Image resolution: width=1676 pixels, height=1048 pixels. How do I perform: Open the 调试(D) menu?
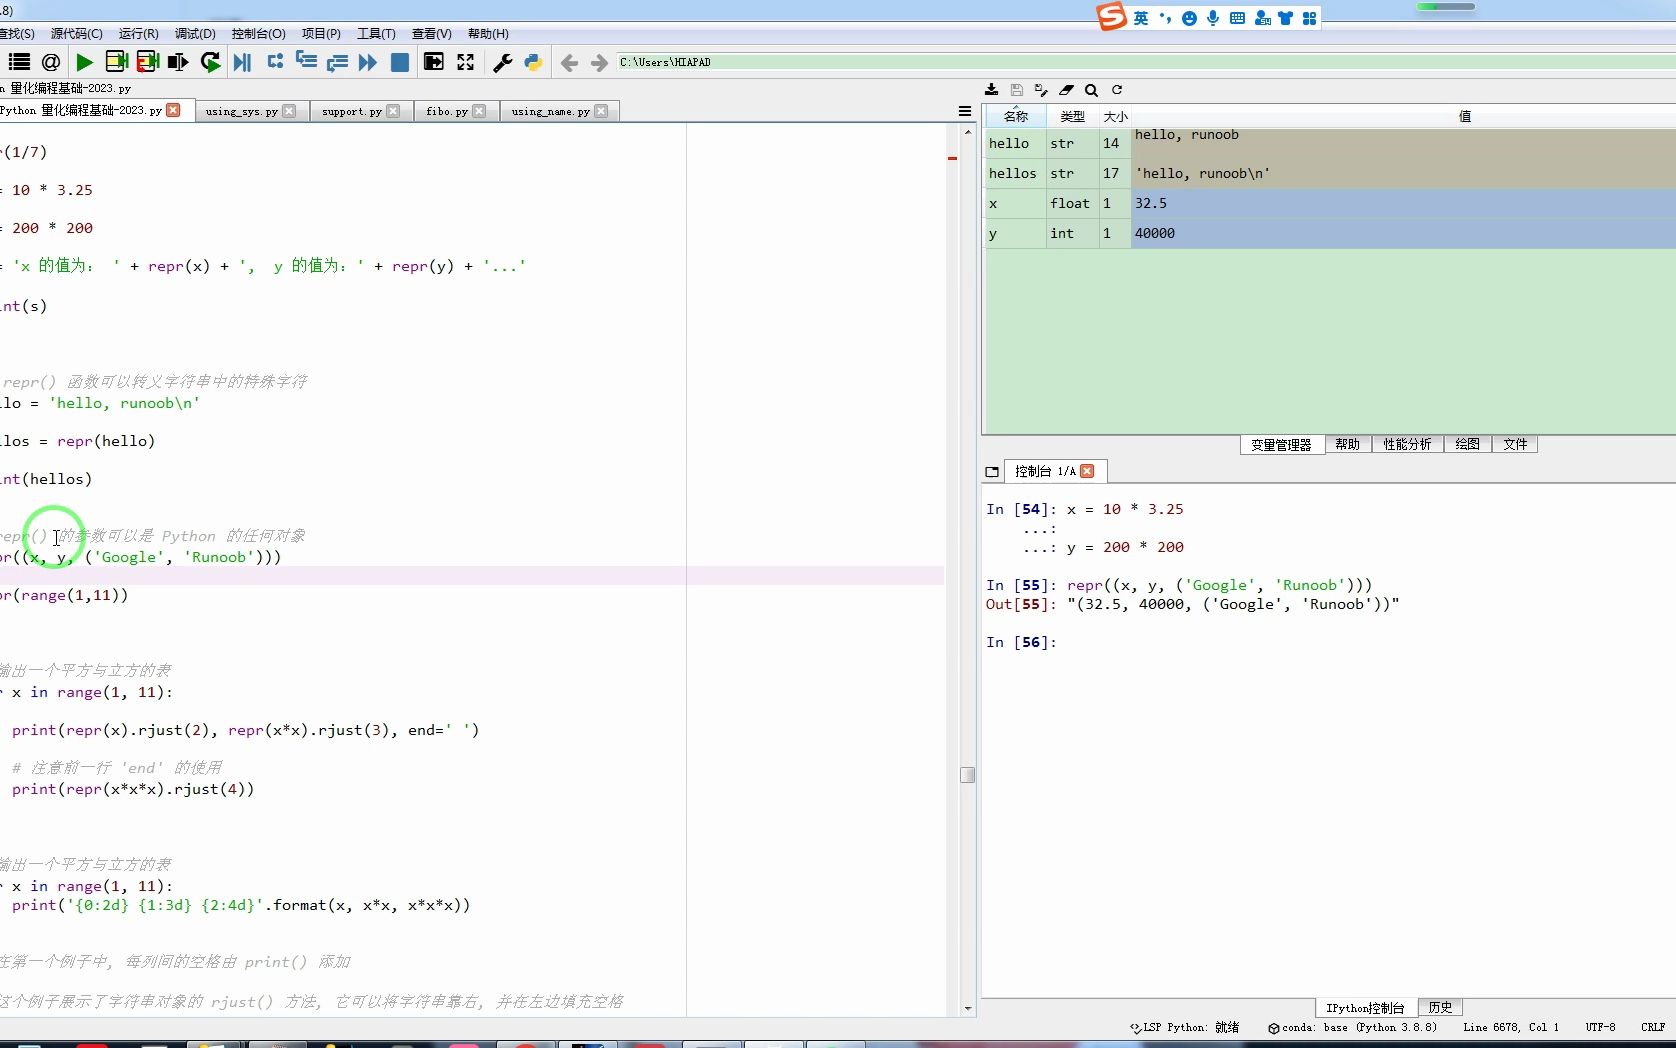[195, 34]
